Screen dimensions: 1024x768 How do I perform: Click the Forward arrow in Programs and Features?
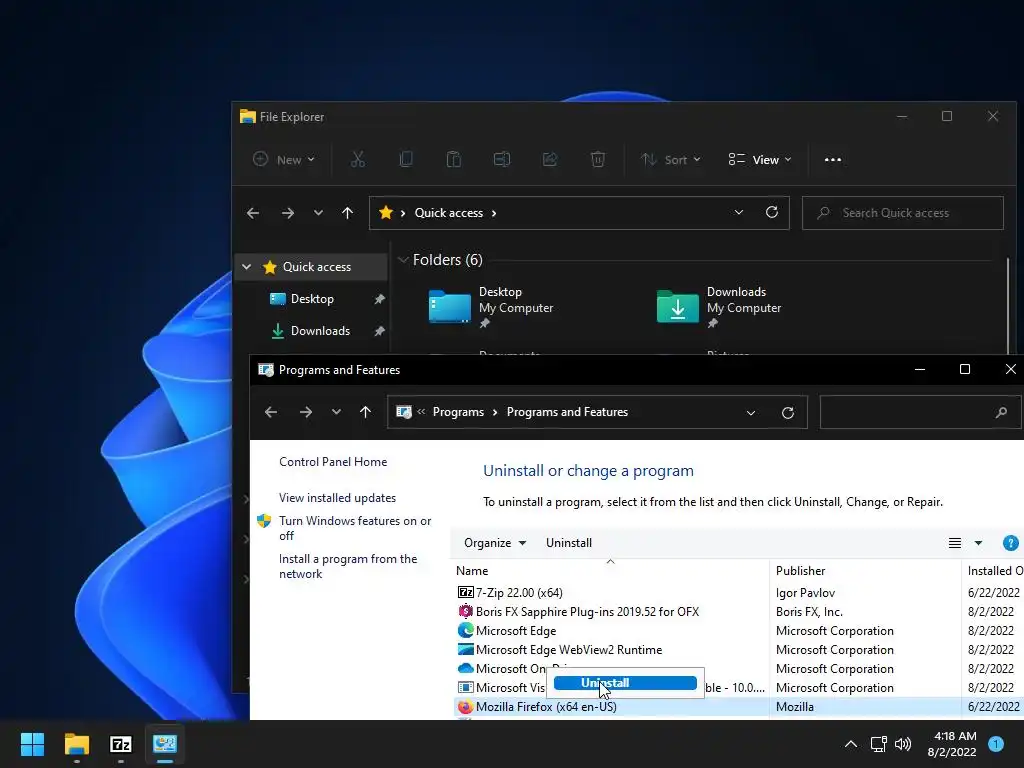click(306, 412)
